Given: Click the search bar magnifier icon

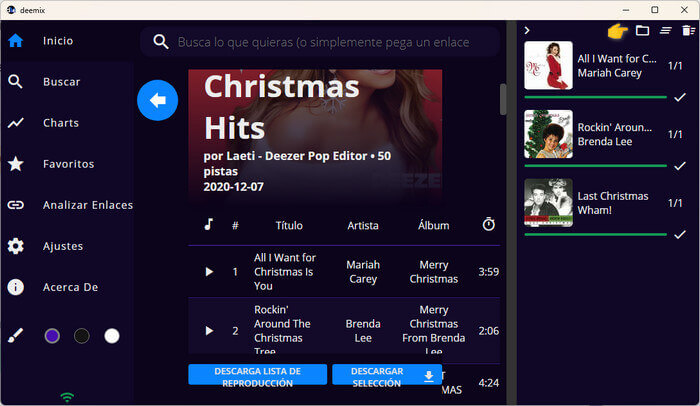Looking at the screenshot, I should (161, 42).
